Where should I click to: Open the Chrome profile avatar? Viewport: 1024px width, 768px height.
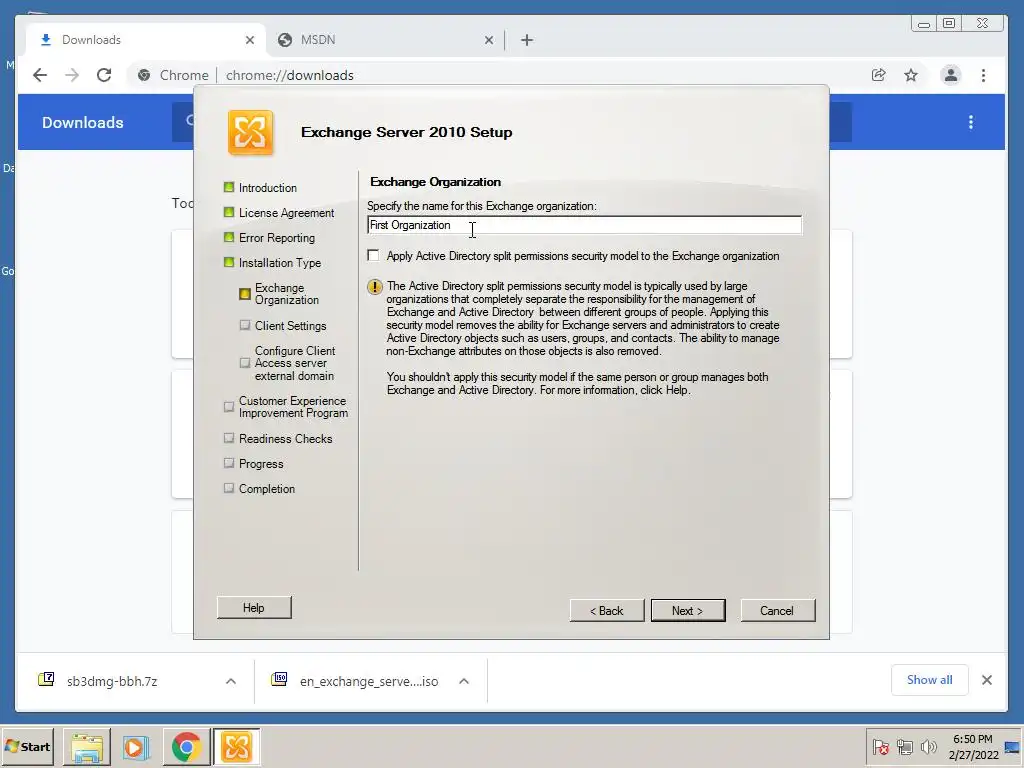[x=951, y=75]
